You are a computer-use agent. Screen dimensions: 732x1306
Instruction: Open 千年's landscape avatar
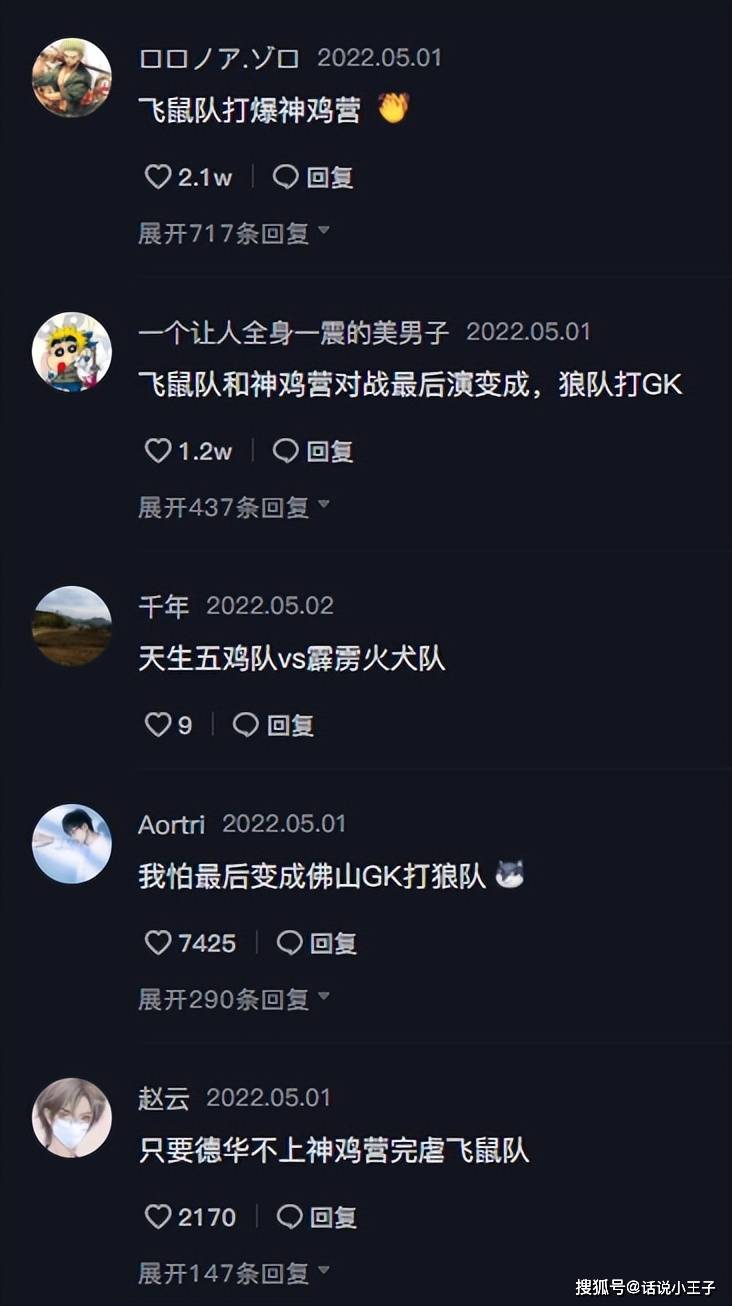point(72,626)
